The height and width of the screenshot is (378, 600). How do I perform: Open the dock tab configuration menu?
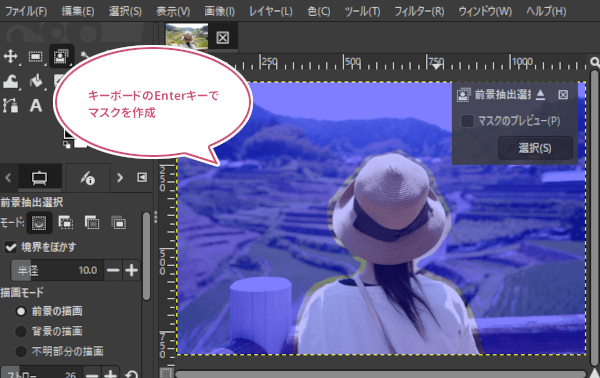coord(142,178)
